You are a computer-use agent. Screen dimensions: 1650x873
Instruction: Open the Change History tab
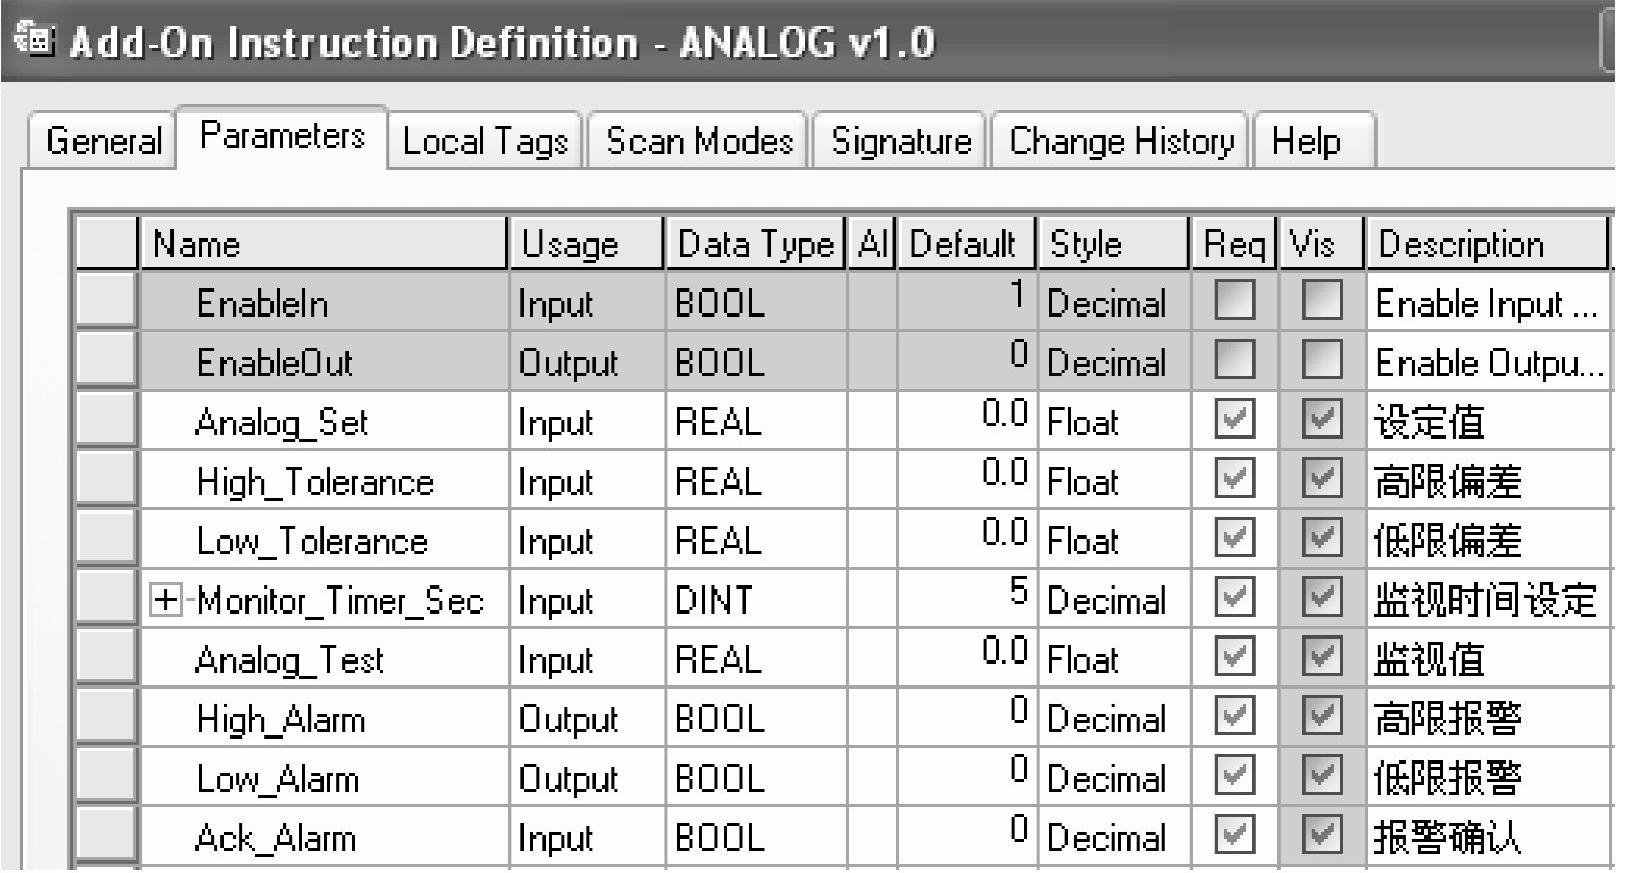pyautogui.click(x=1121, y=141)
